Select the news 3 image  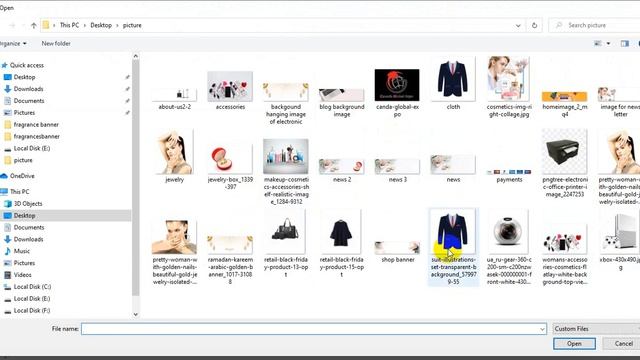(397, 171)
